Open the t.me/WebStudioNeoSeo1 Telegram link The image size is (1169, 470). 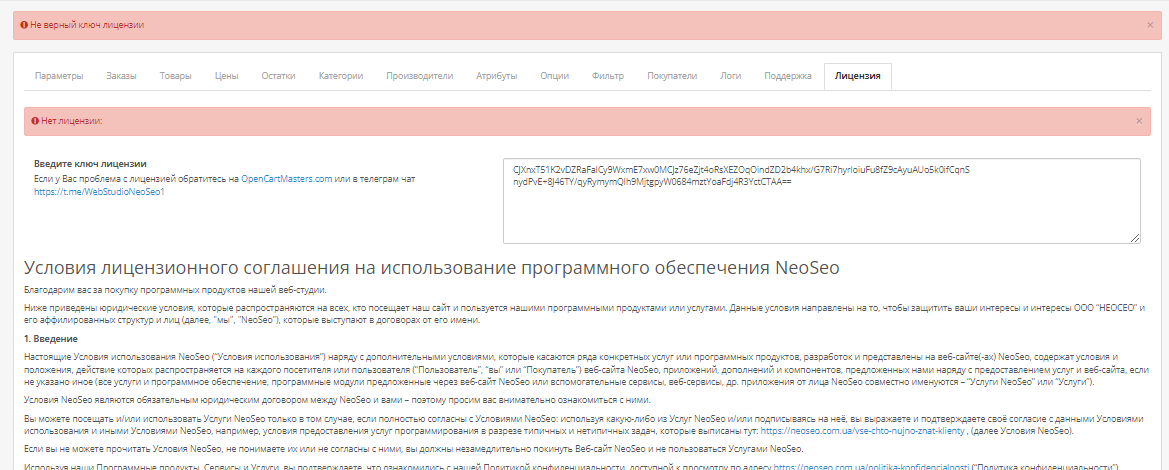[x=99, y=192]
